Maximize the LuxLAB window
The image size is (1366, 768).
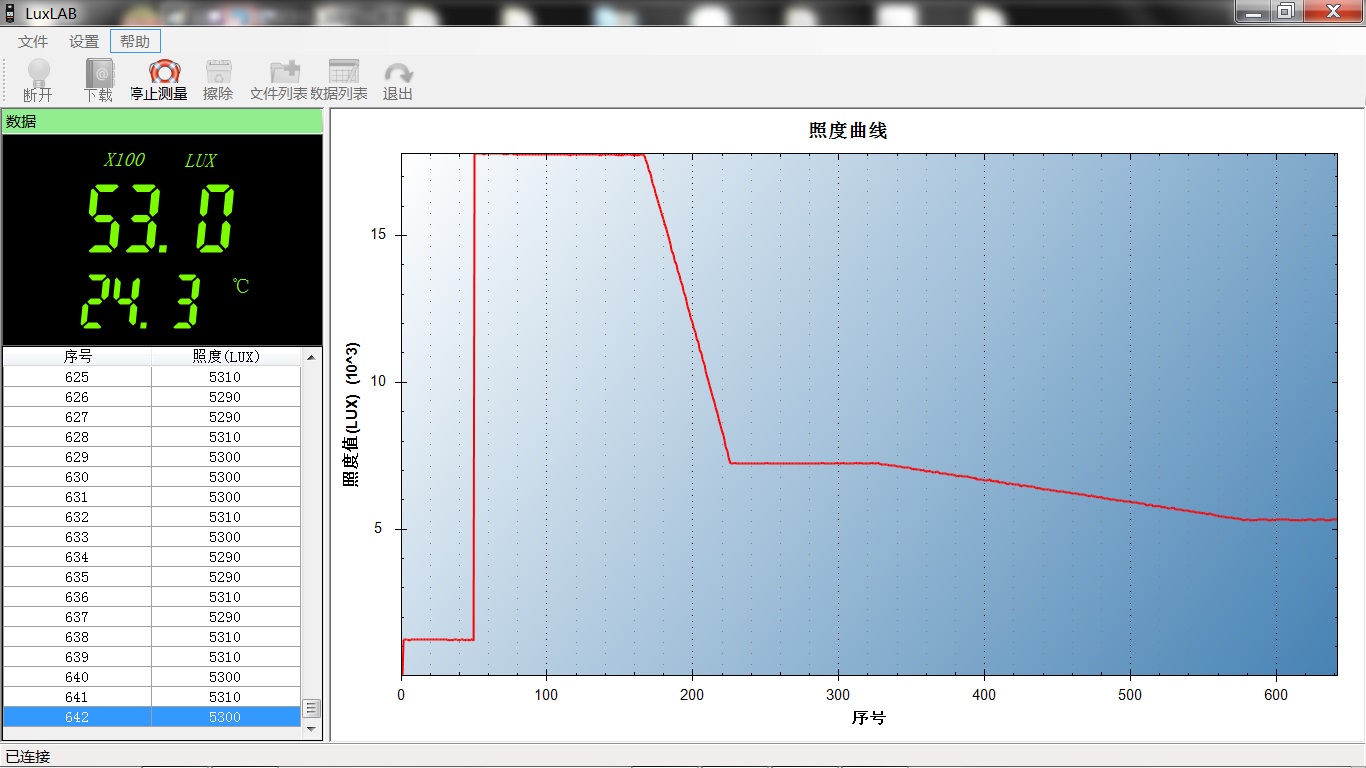click(1286, 11)
